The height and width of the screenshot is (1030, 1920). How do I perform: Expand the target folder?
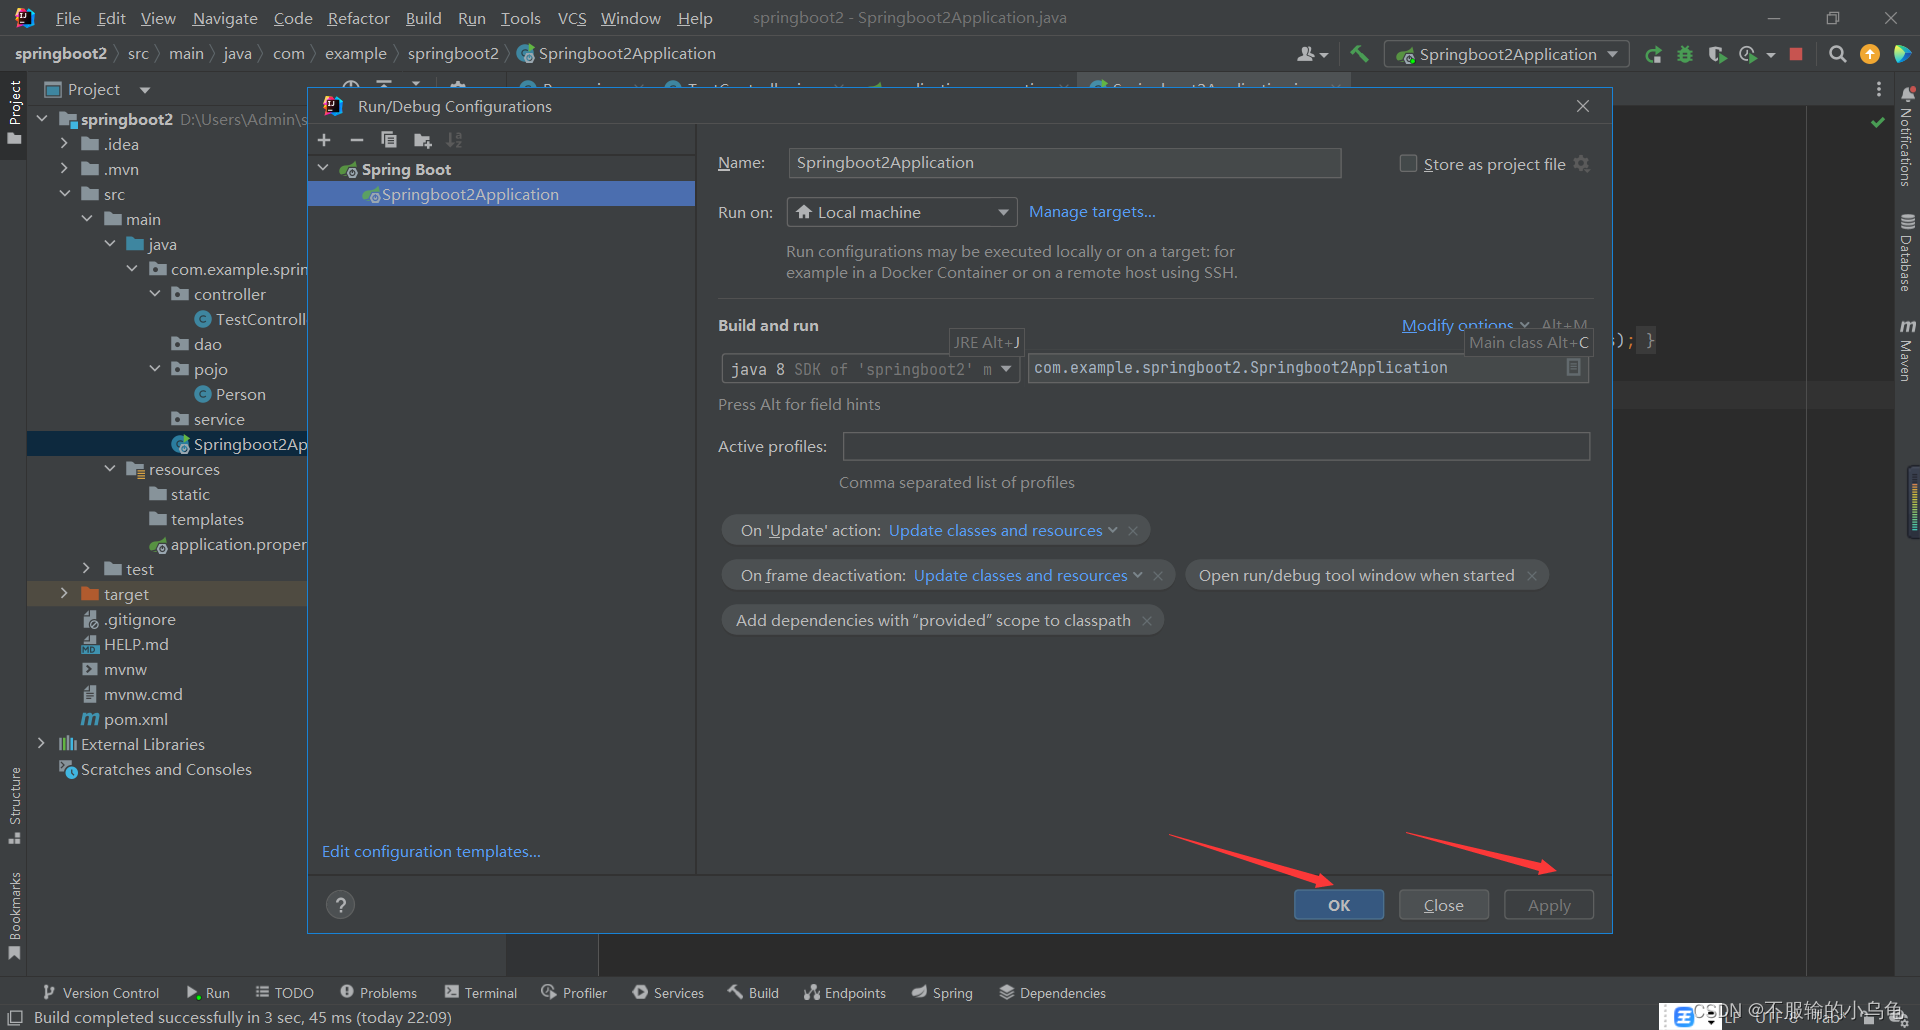pos(64,594)
